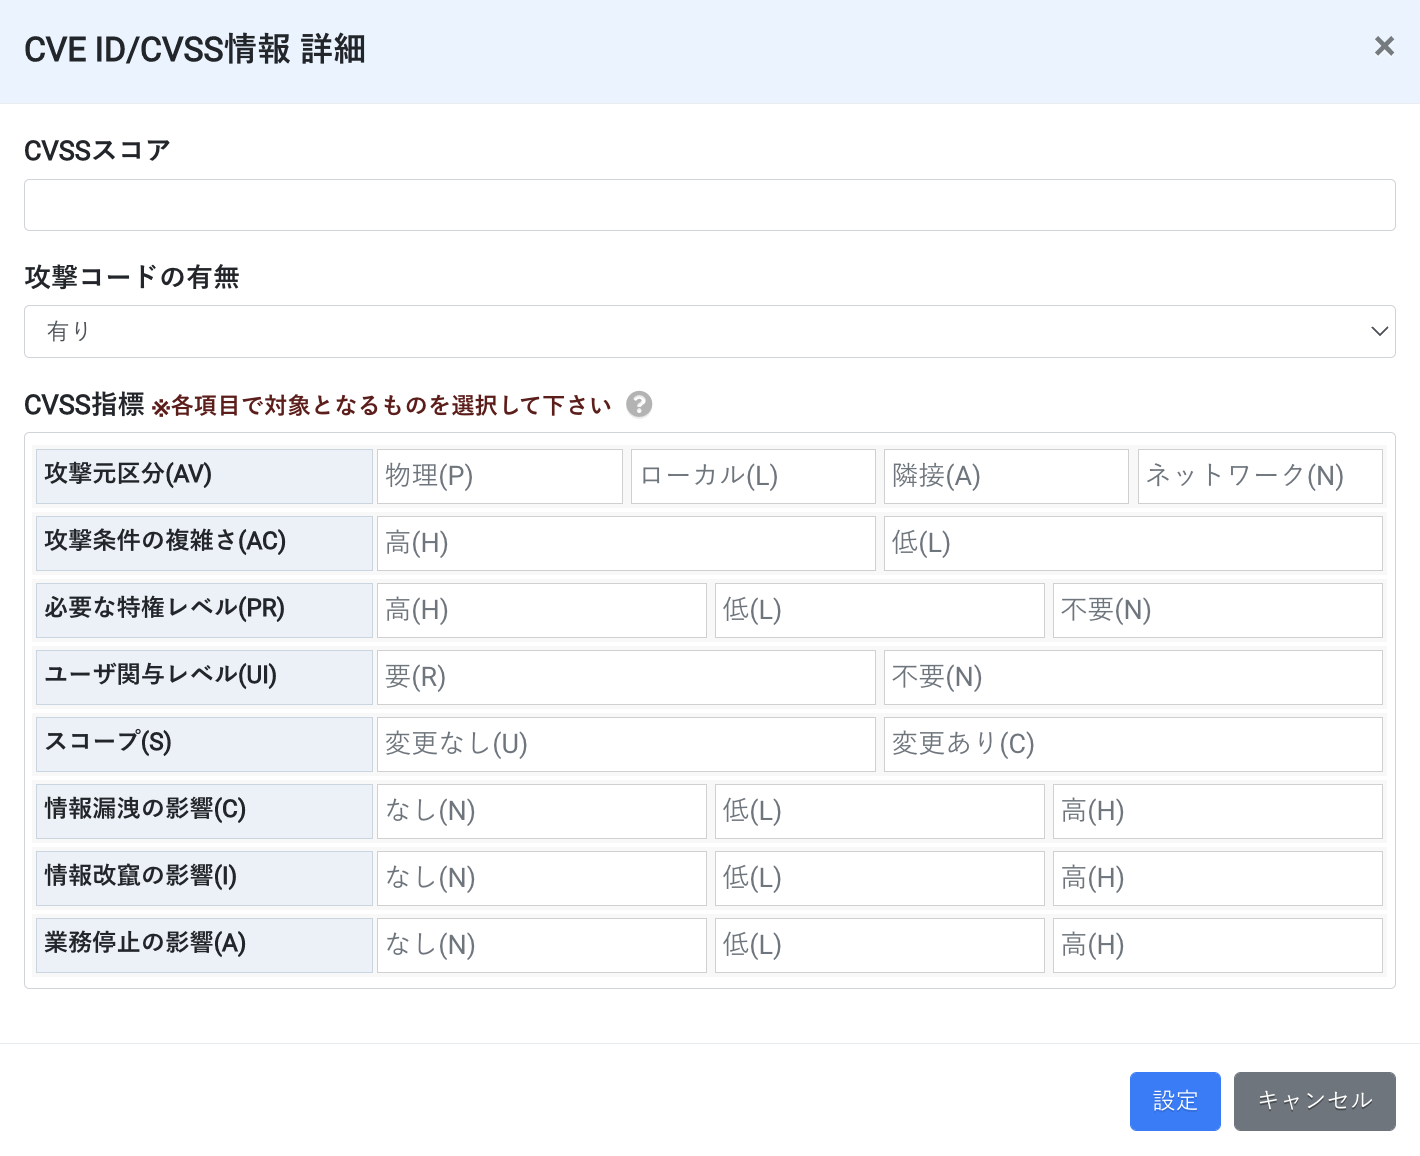Set 情報改竄の影響(I) to なし(N)

[x=542, y=878]
